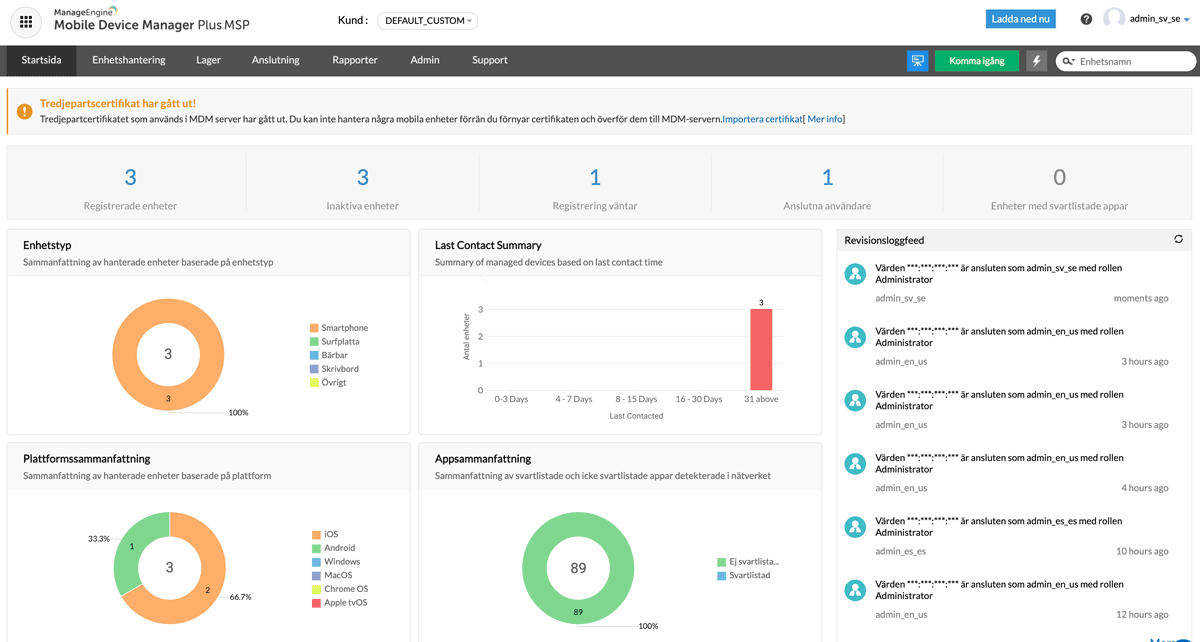Click Enheter med svartlistade appar count 0

point(1060,178)
